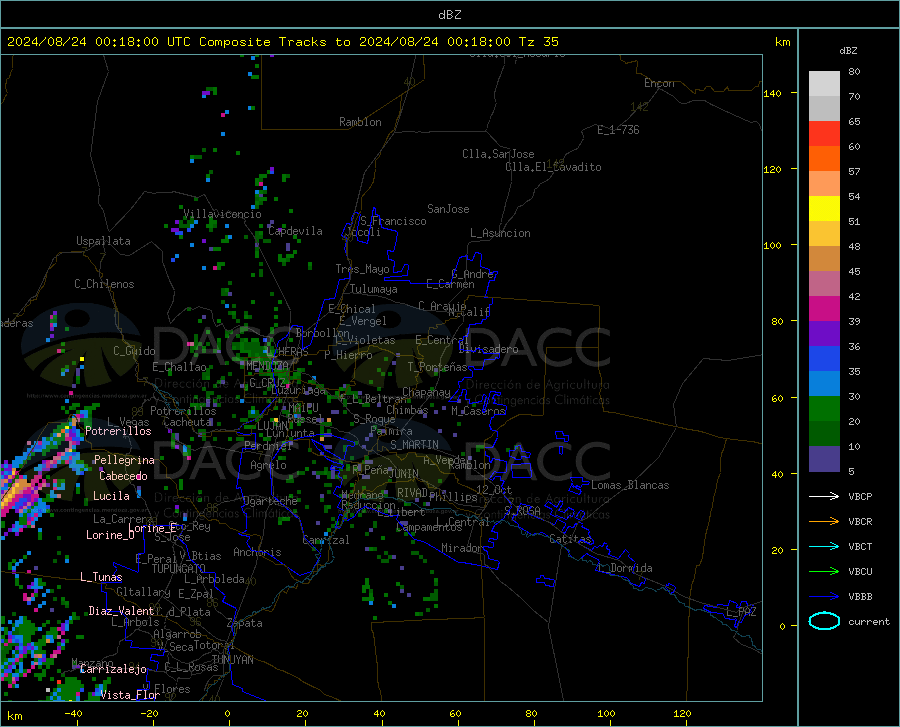Click the SanJose map label
Screen dimensions: 900x727
pyautogui.click(x=448, y=209)
